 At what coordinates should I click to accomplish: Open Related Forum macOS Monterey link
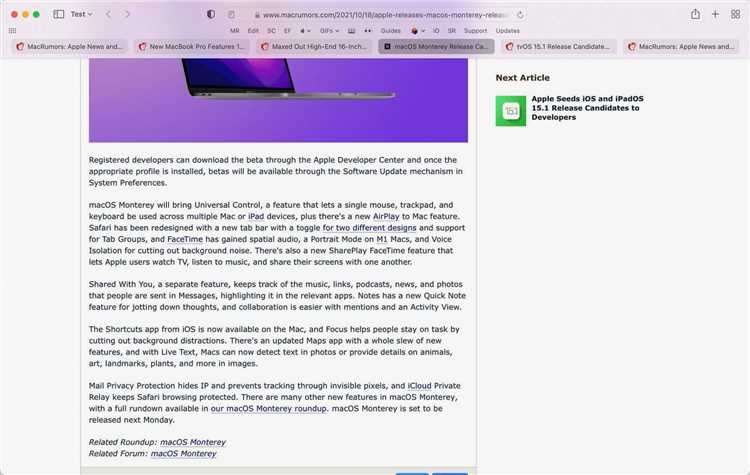pyautogui.click(x=184, y=453)
